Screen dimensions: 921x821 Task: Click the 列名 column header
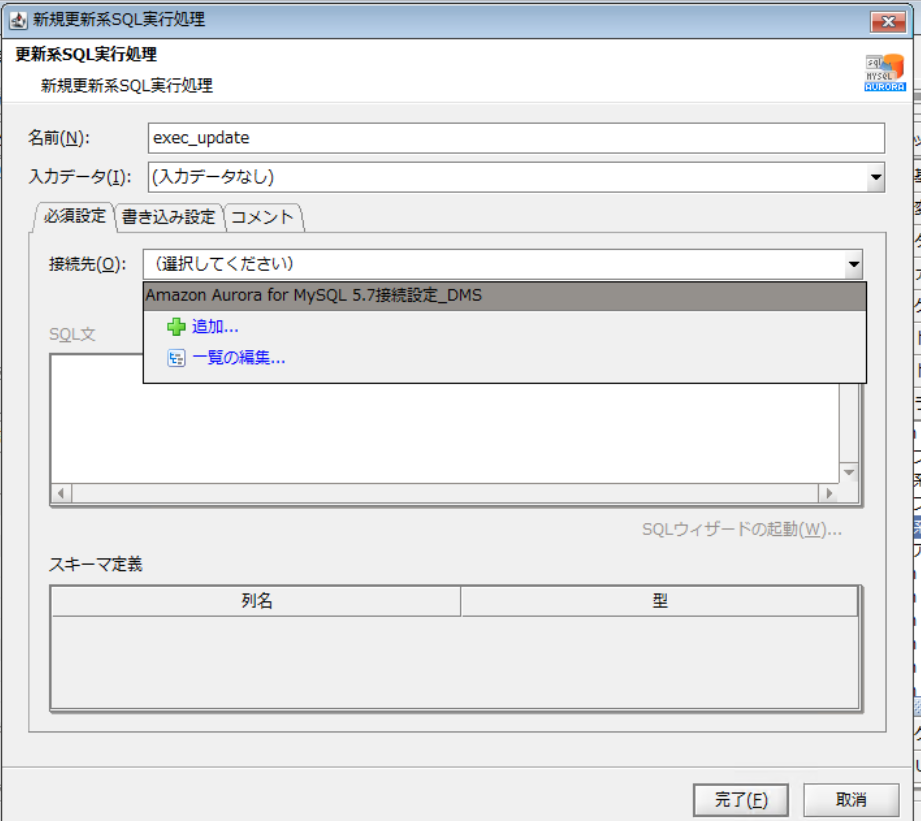coord(256,601)
